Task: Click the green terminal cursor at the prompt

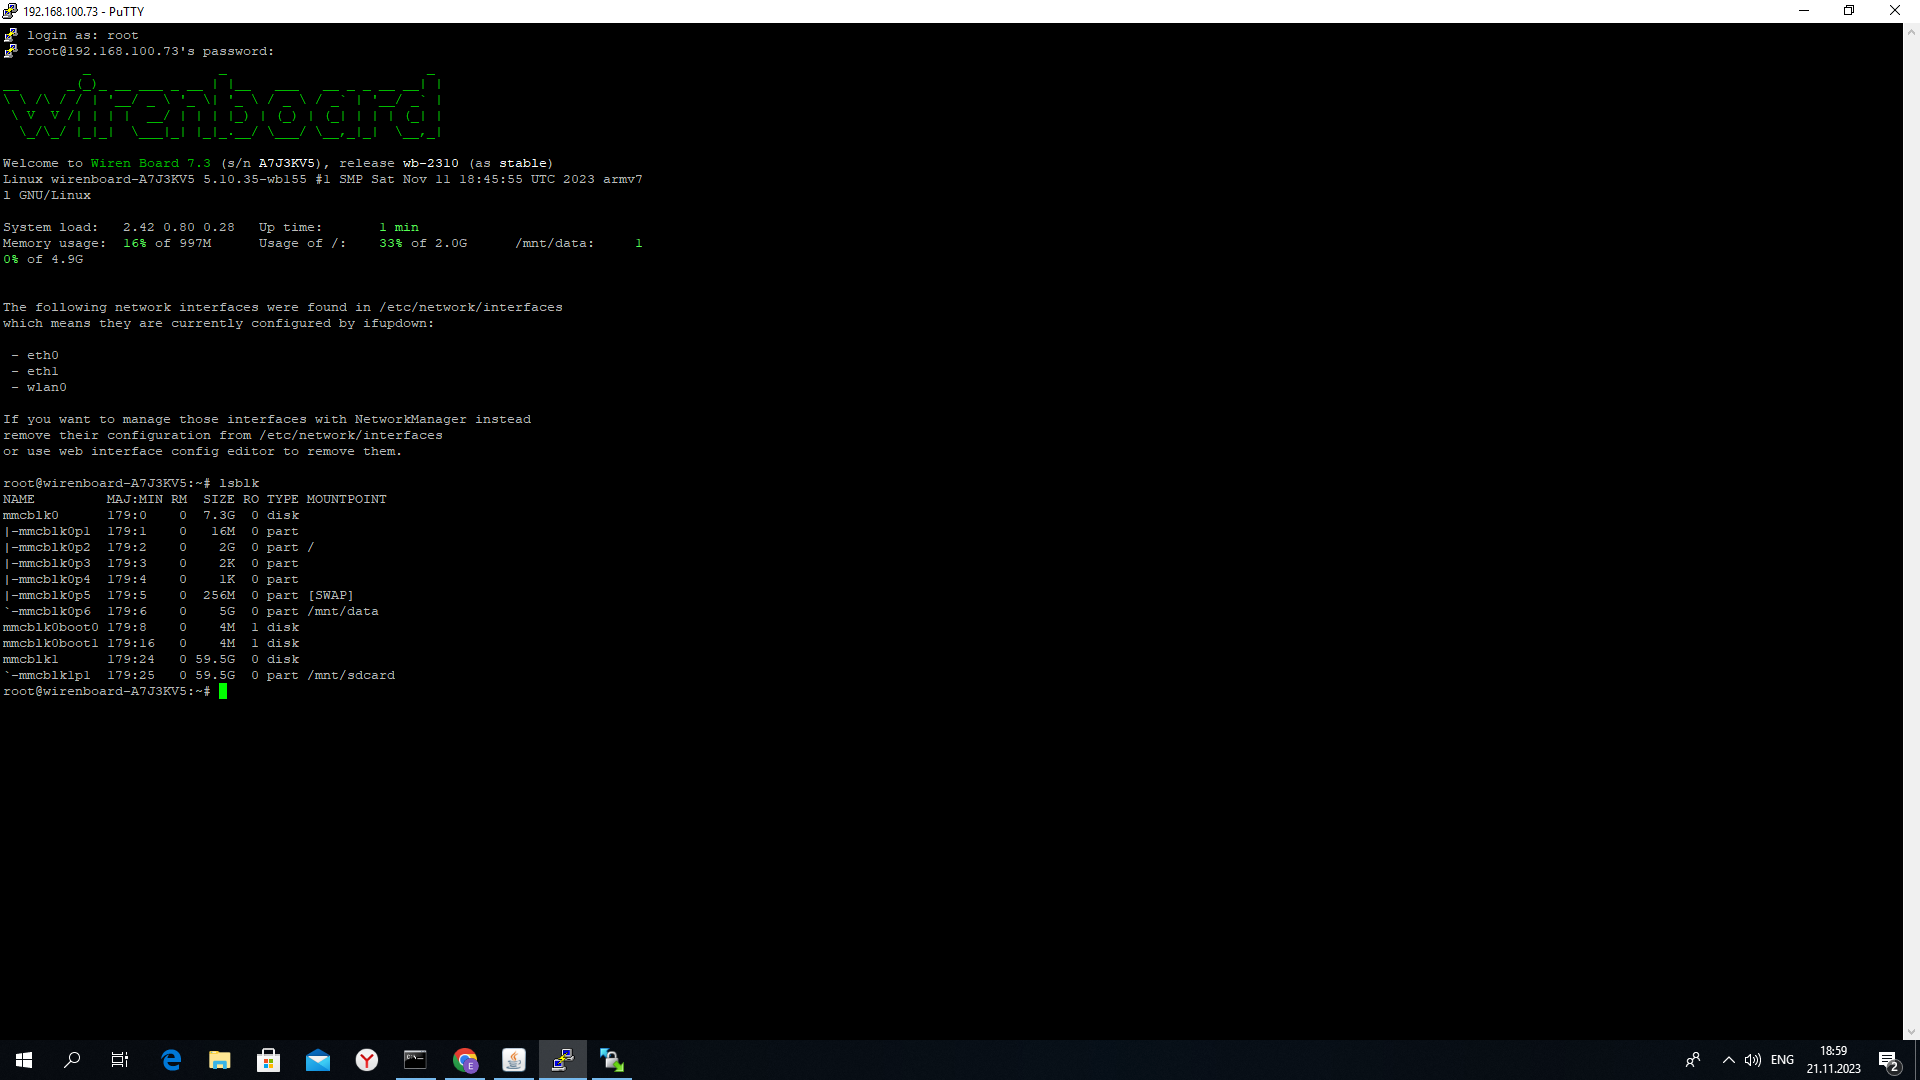Action: (x=223, y=691)
